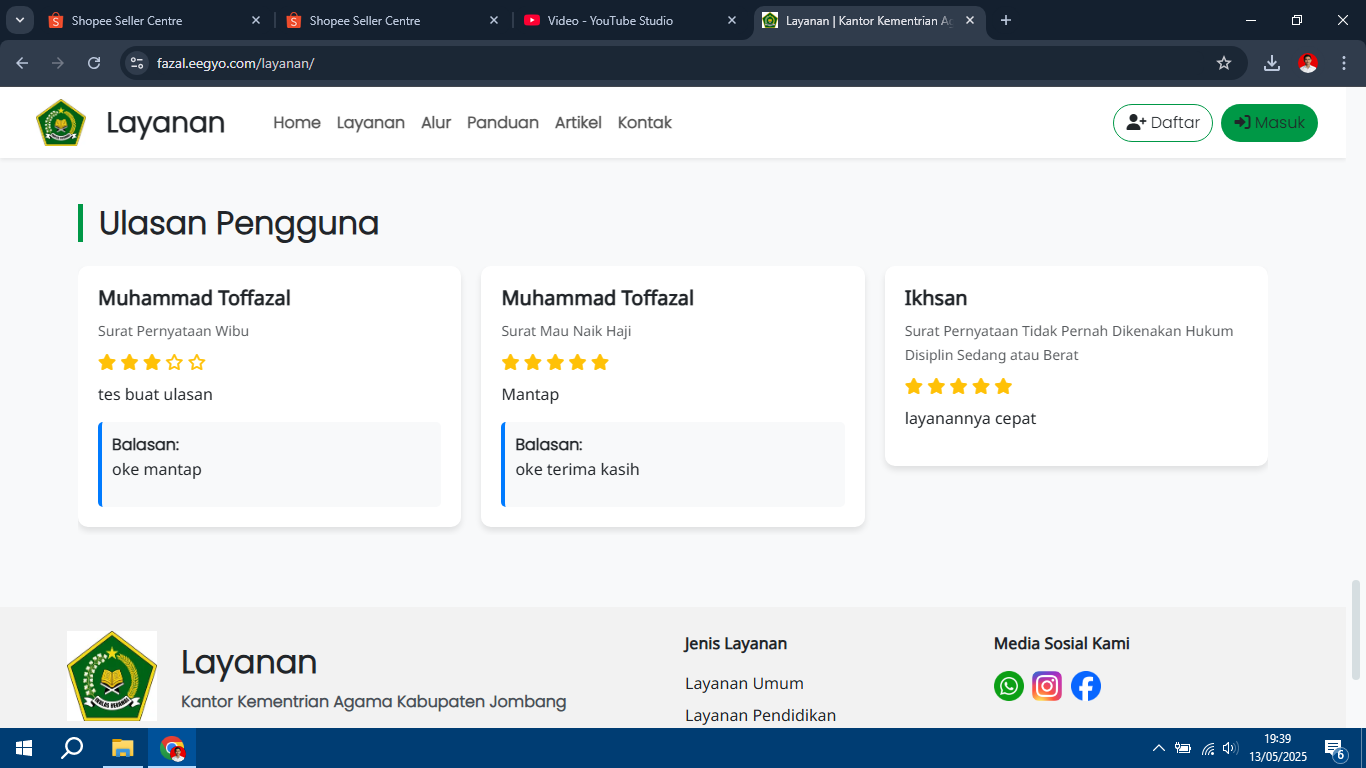Show hidden system tray icons

(1158, 748)
